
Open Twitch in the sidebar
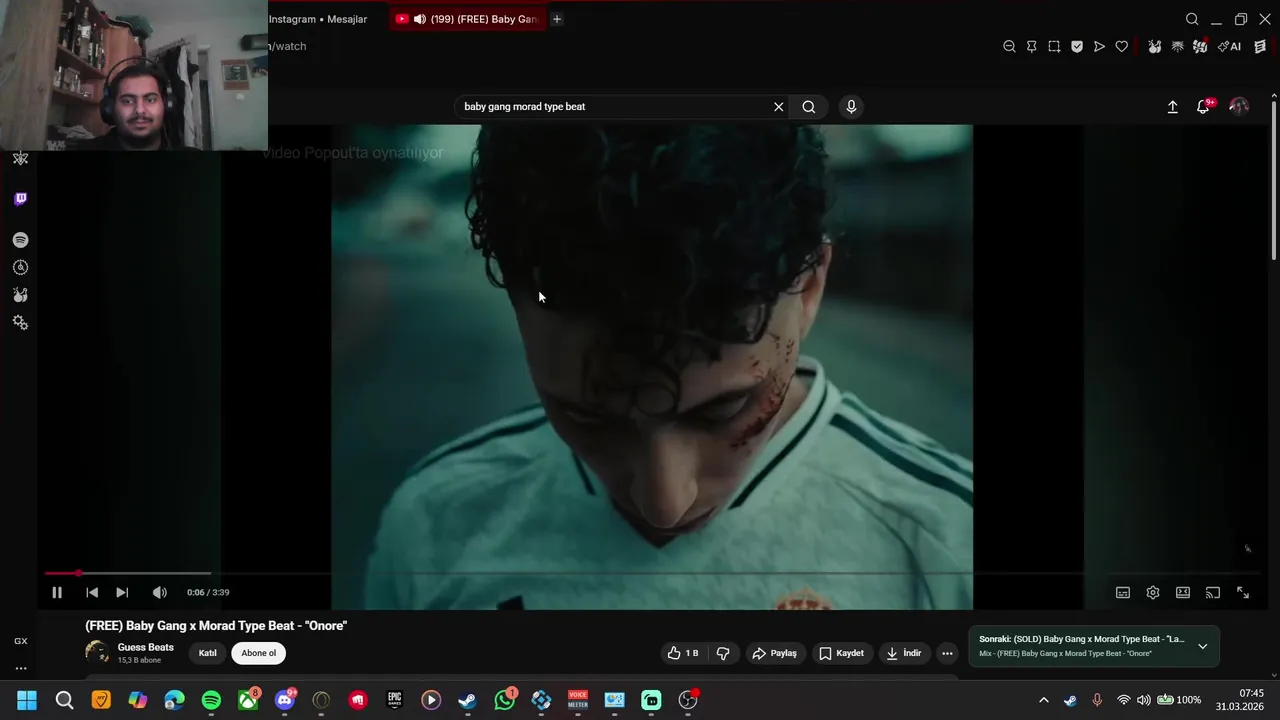(20, 199)
